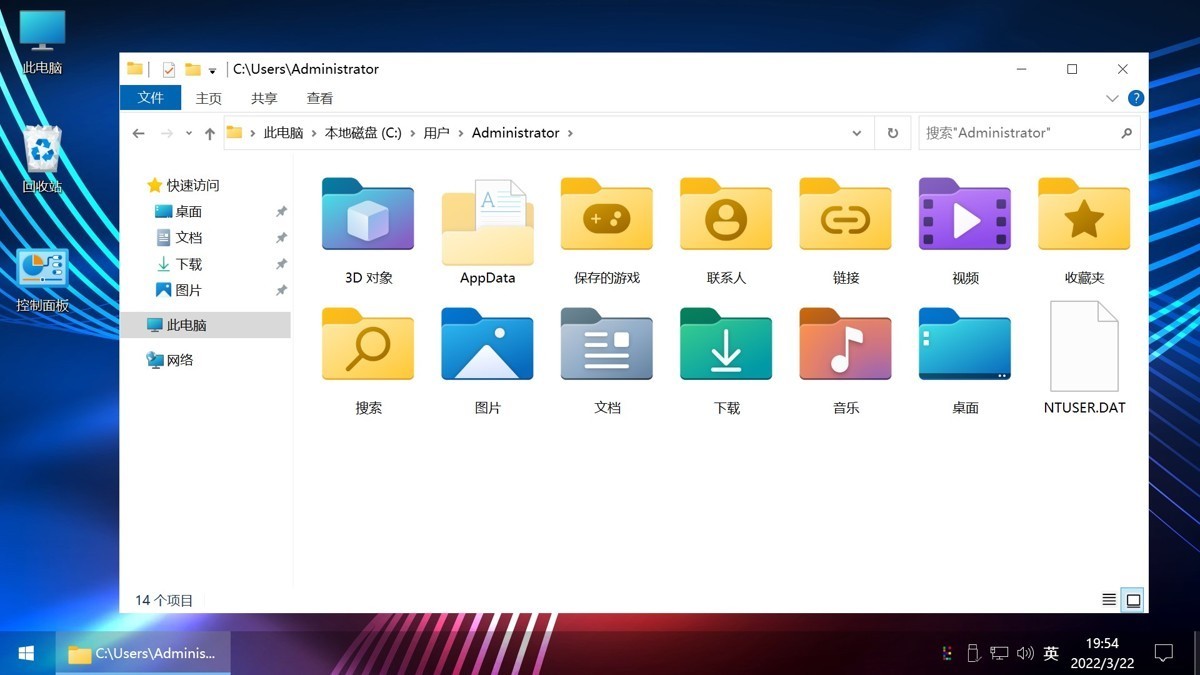Image resolution: width=1200 pixels, height=675 pixels.
Task: Refresh the current folder
Action: point(891,132)
